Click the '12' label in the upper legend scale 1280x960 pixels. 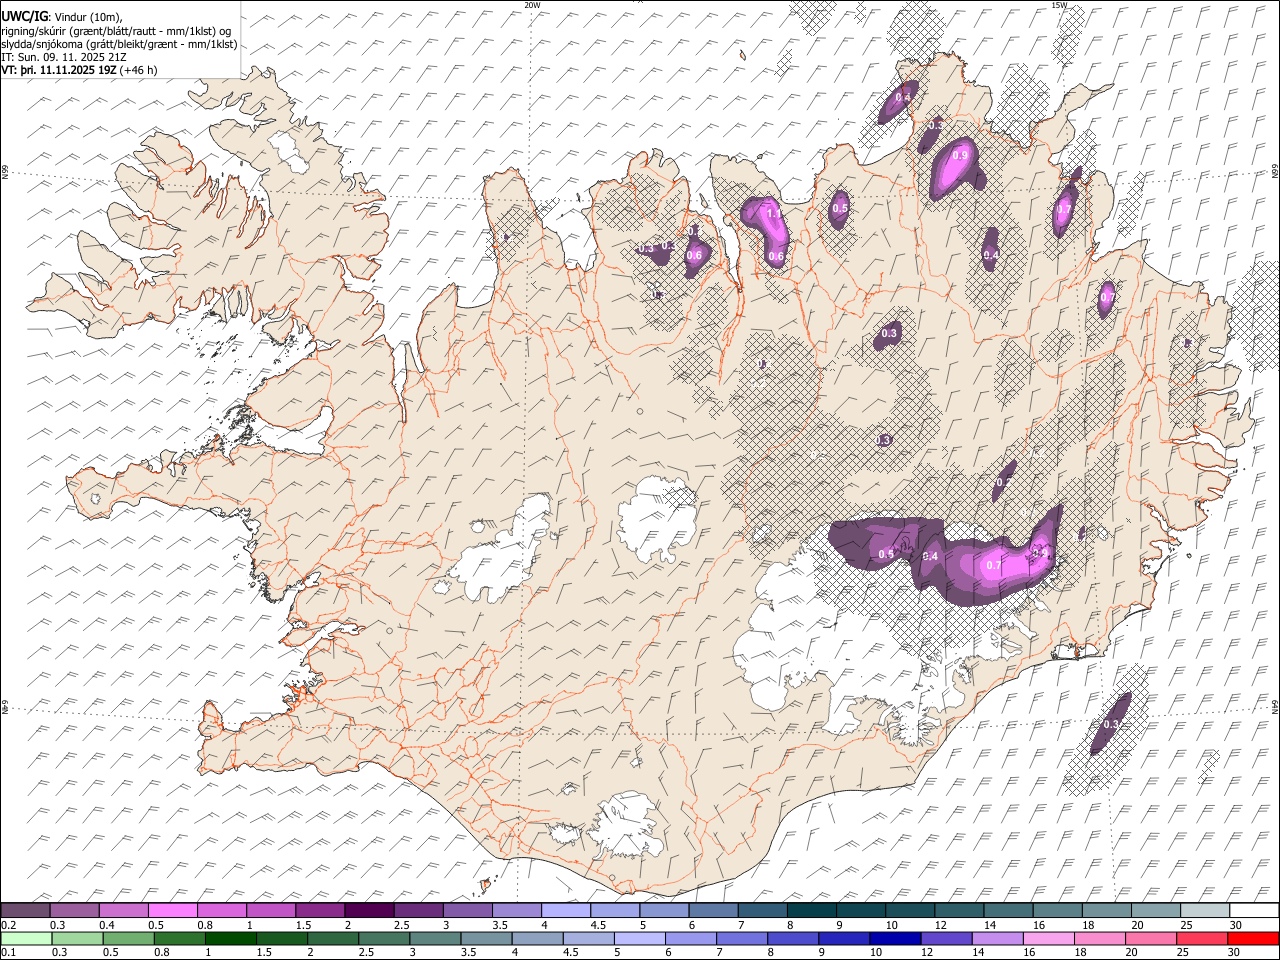[x=940, y=925]
